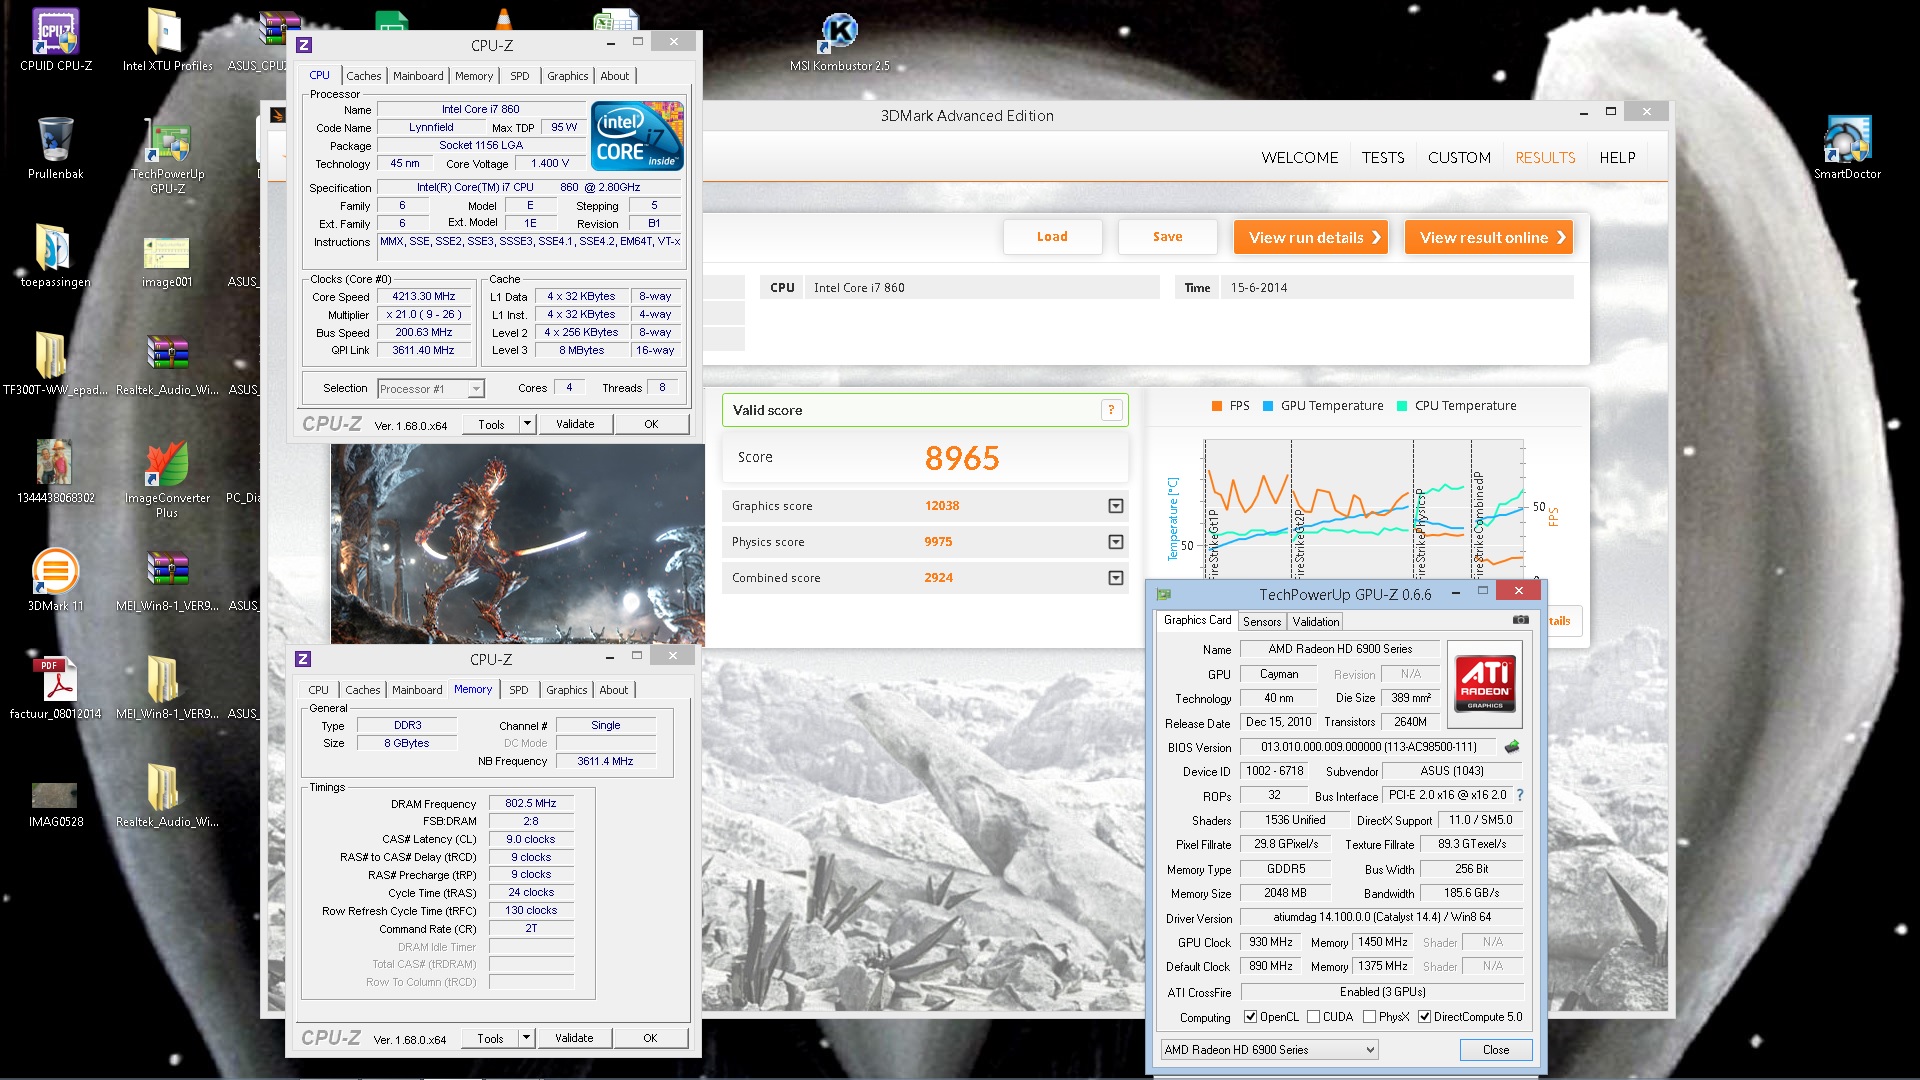The image size is (1920, 1080).
Task: Select the RESULTS tab in 3DMark
Action: 1545,158
